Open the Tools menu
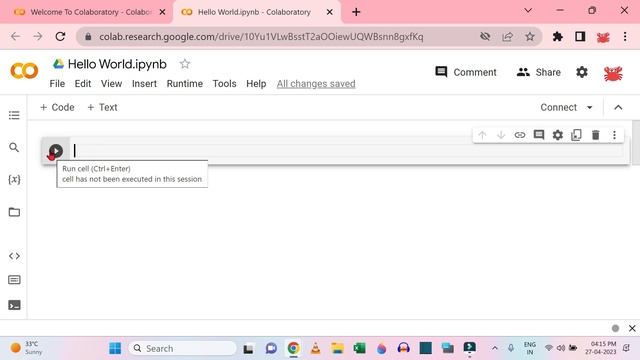640x360 pixels. point(224,84)
